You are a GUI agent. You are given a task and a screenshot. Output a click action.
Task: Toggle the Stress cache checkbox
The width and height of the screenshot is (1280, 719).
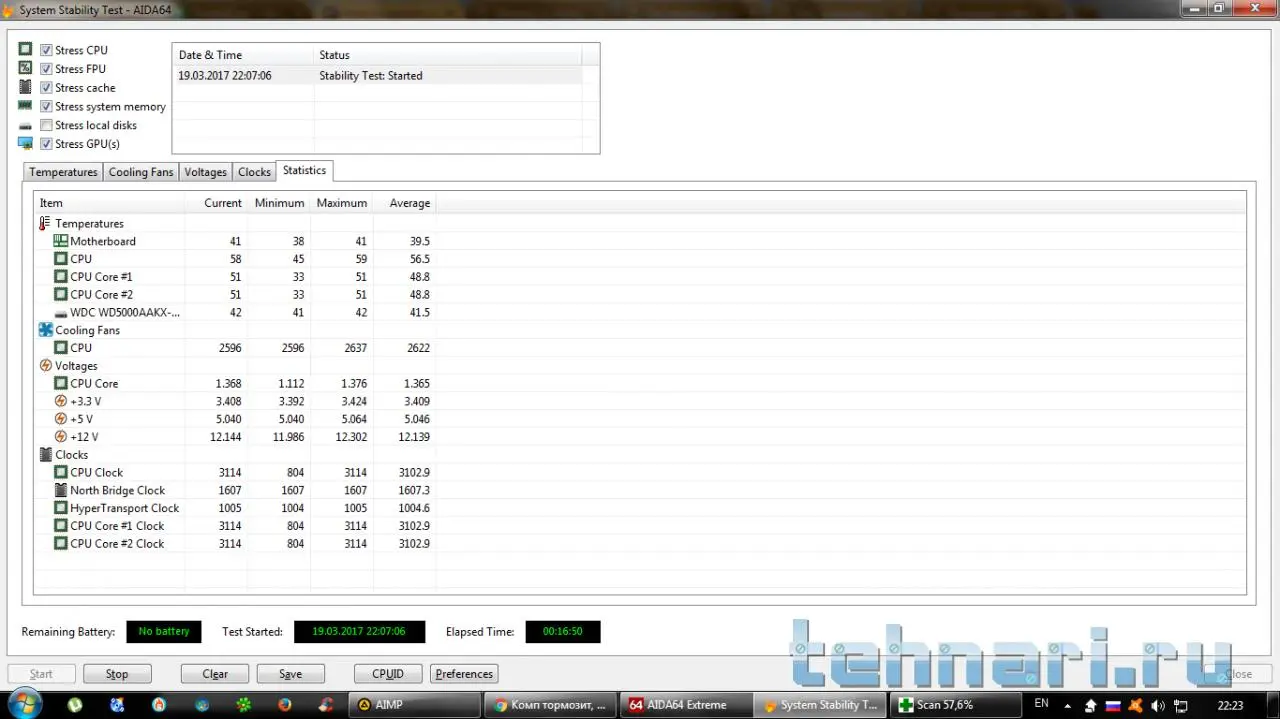tap(46, 88)
